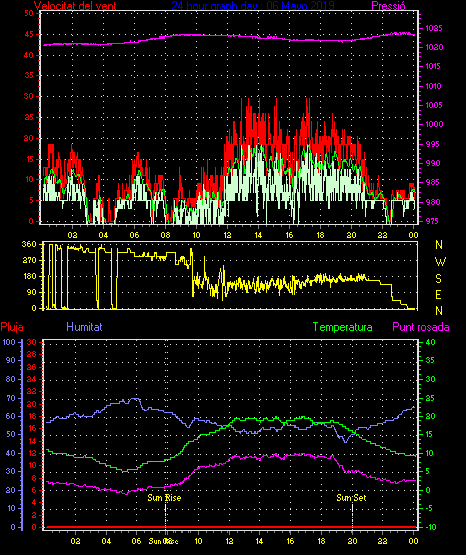Click hour 06 under the wind speed chart

[x=134, y=235]
